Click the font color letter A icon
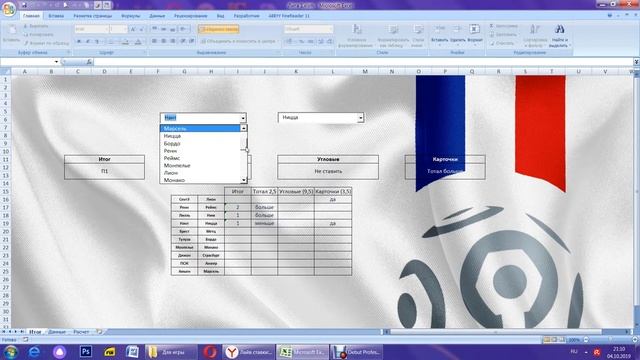This screenshot has height=360, width=640. [x=138, y=41]
